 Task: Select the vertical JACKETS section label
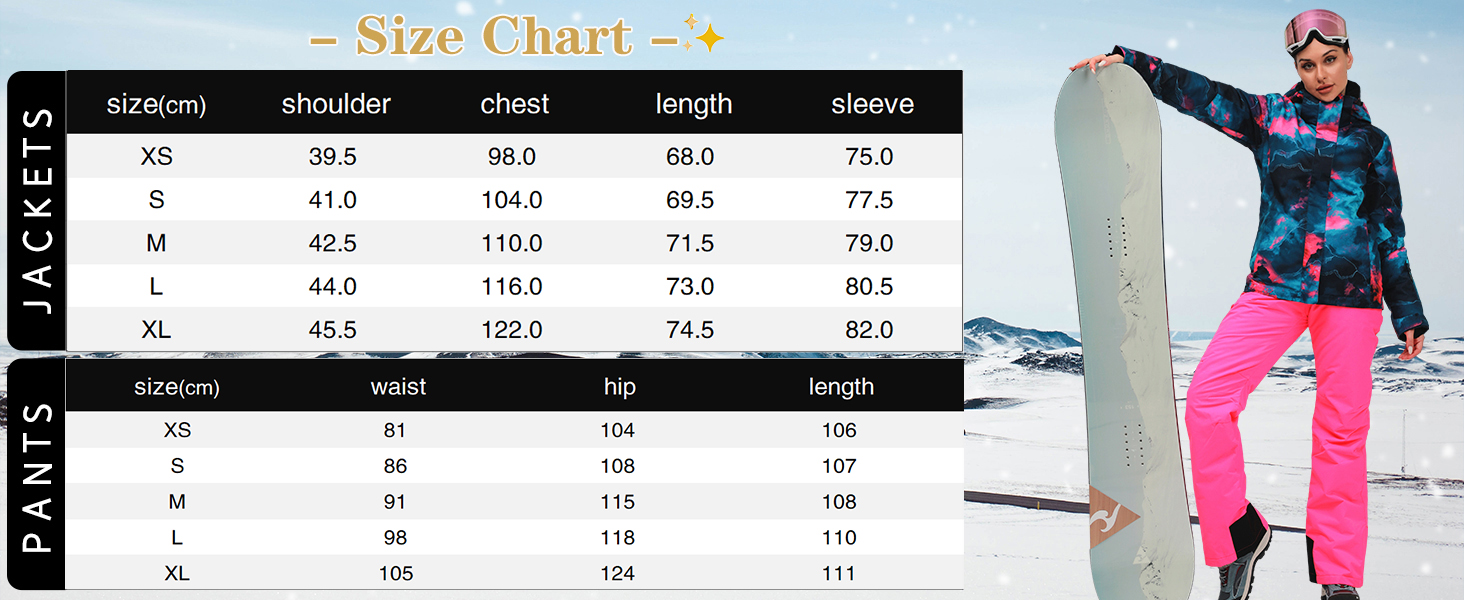click(37, 210)
